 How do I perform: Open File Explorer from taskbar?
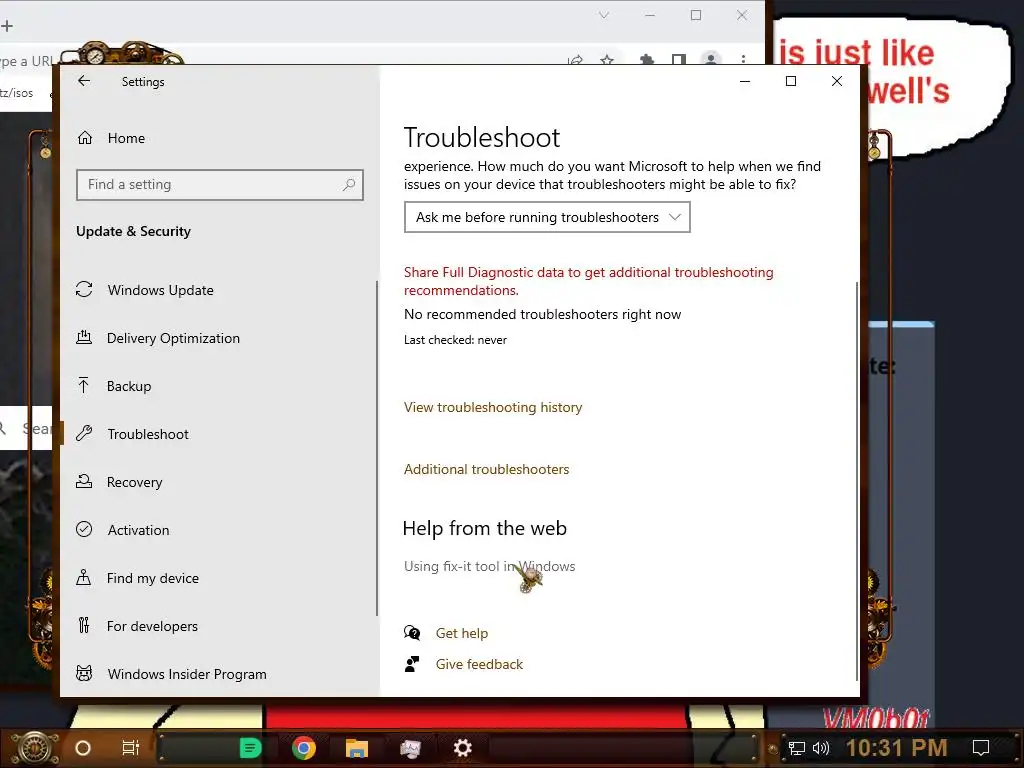click(357, 748)
